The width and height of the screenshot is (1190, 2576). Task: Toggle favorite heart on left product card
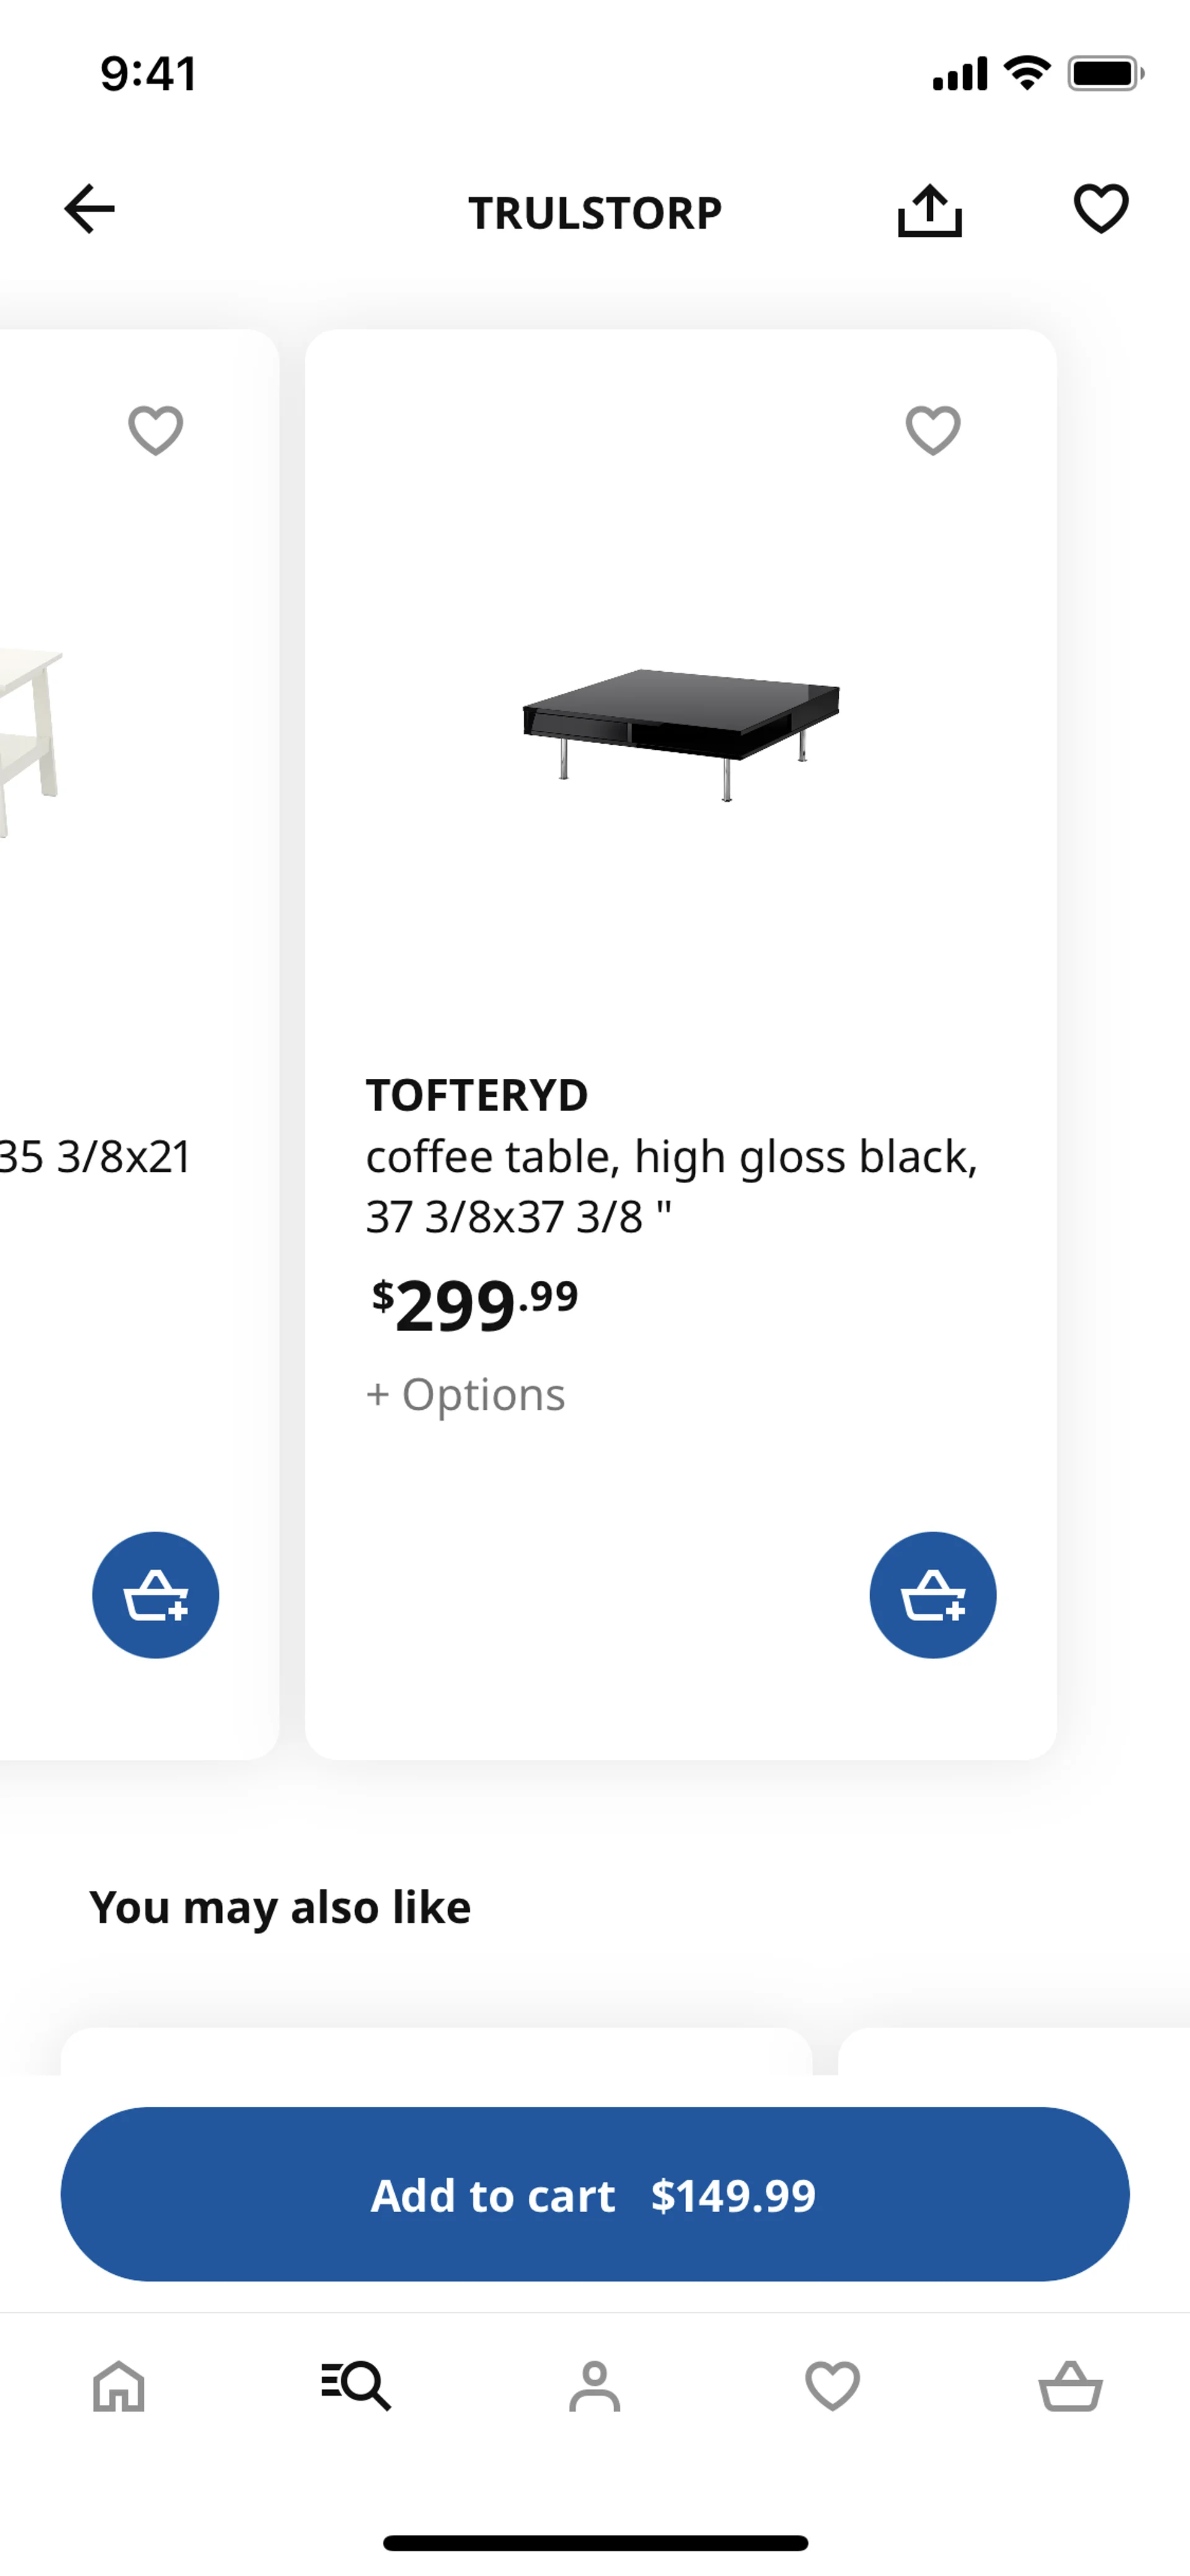(156, 430)
